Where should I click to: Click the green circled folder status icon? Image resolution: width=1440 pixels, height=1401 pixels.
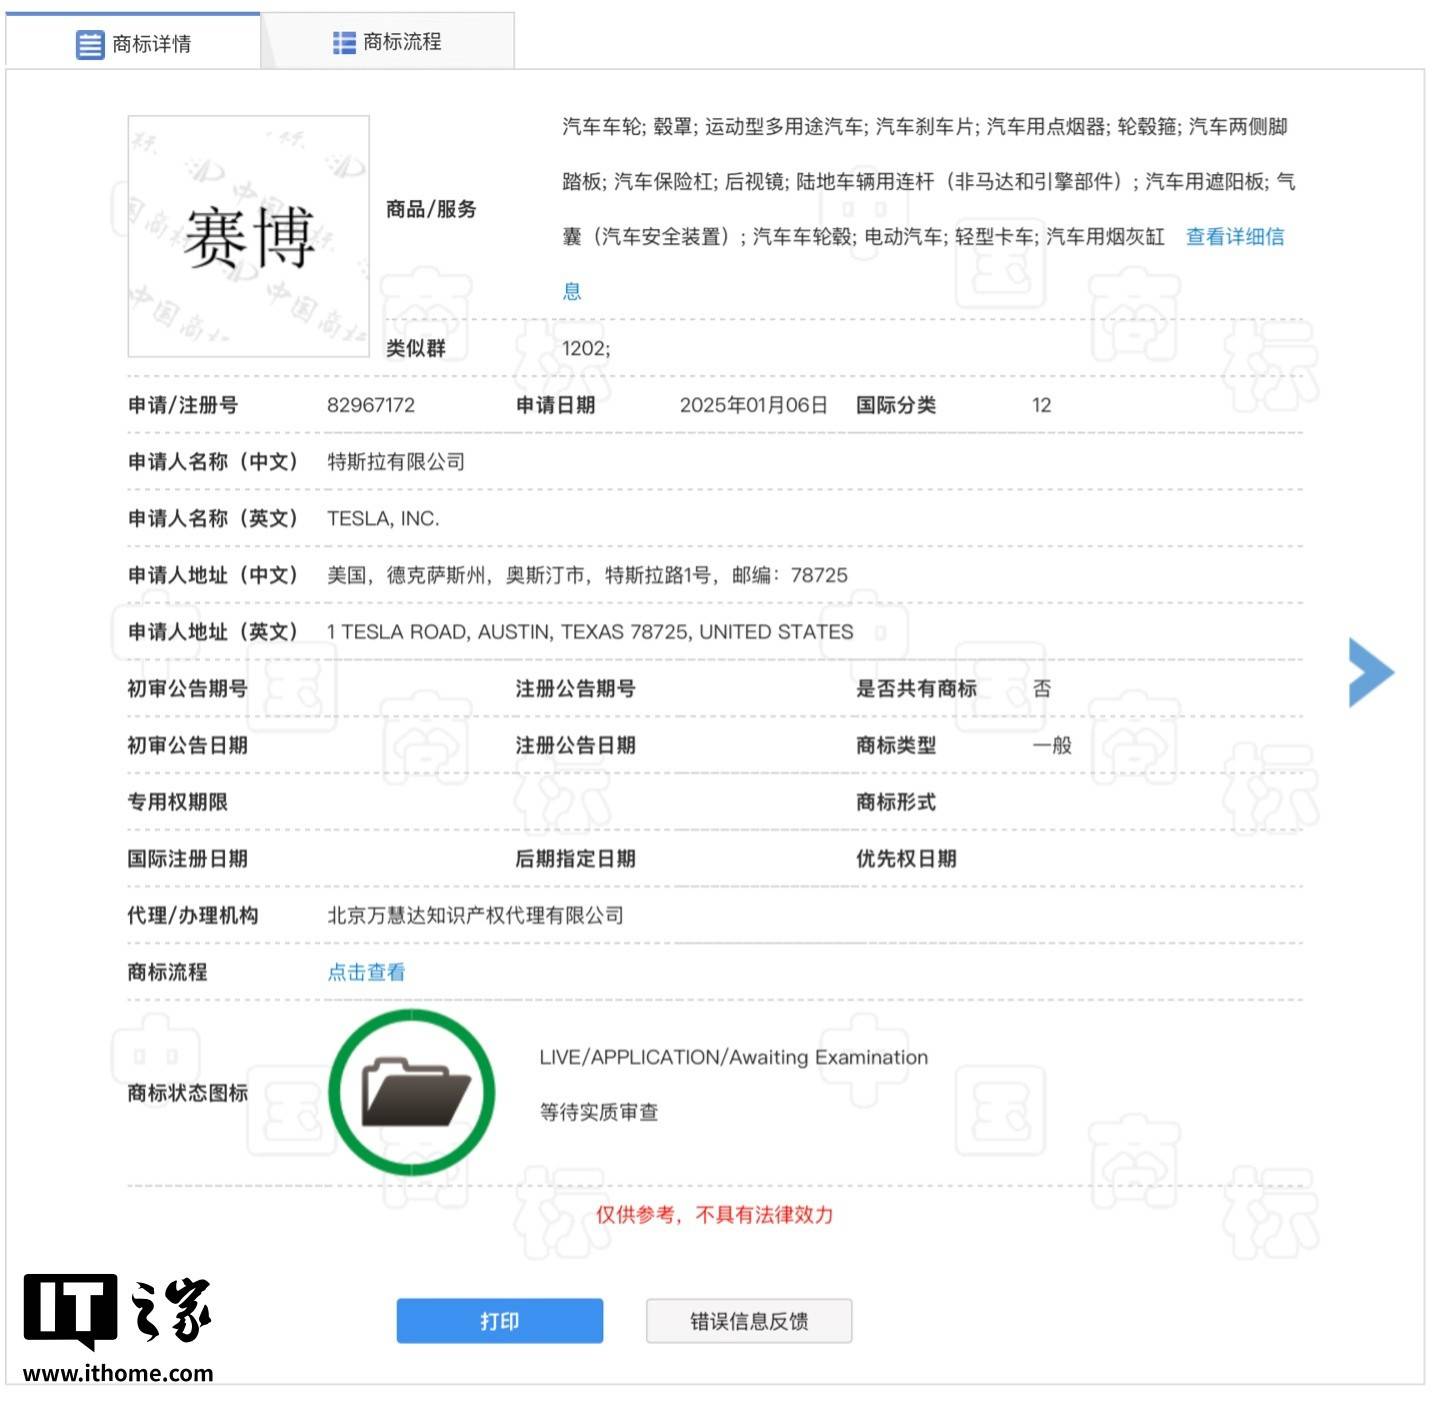[x=412, y=1092]
